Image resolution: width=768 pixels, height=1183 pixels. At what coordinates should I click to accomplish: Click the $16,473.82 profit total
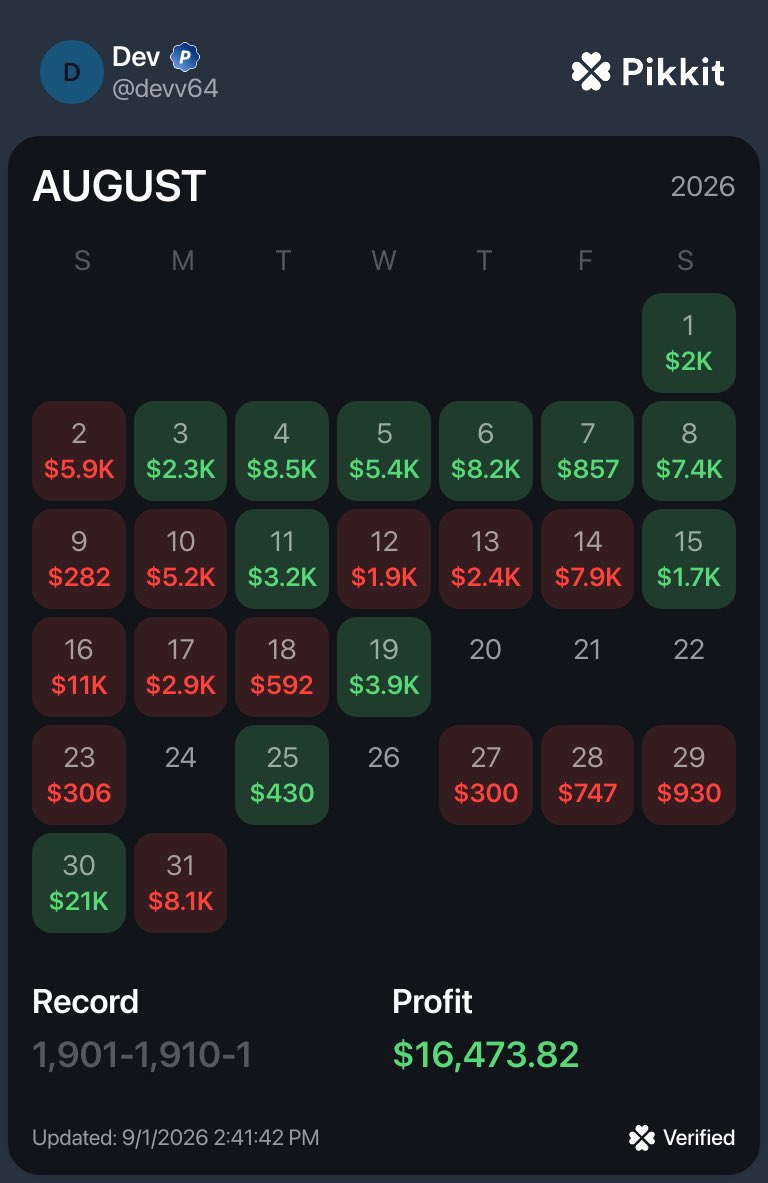click(x=486, y=1054)
